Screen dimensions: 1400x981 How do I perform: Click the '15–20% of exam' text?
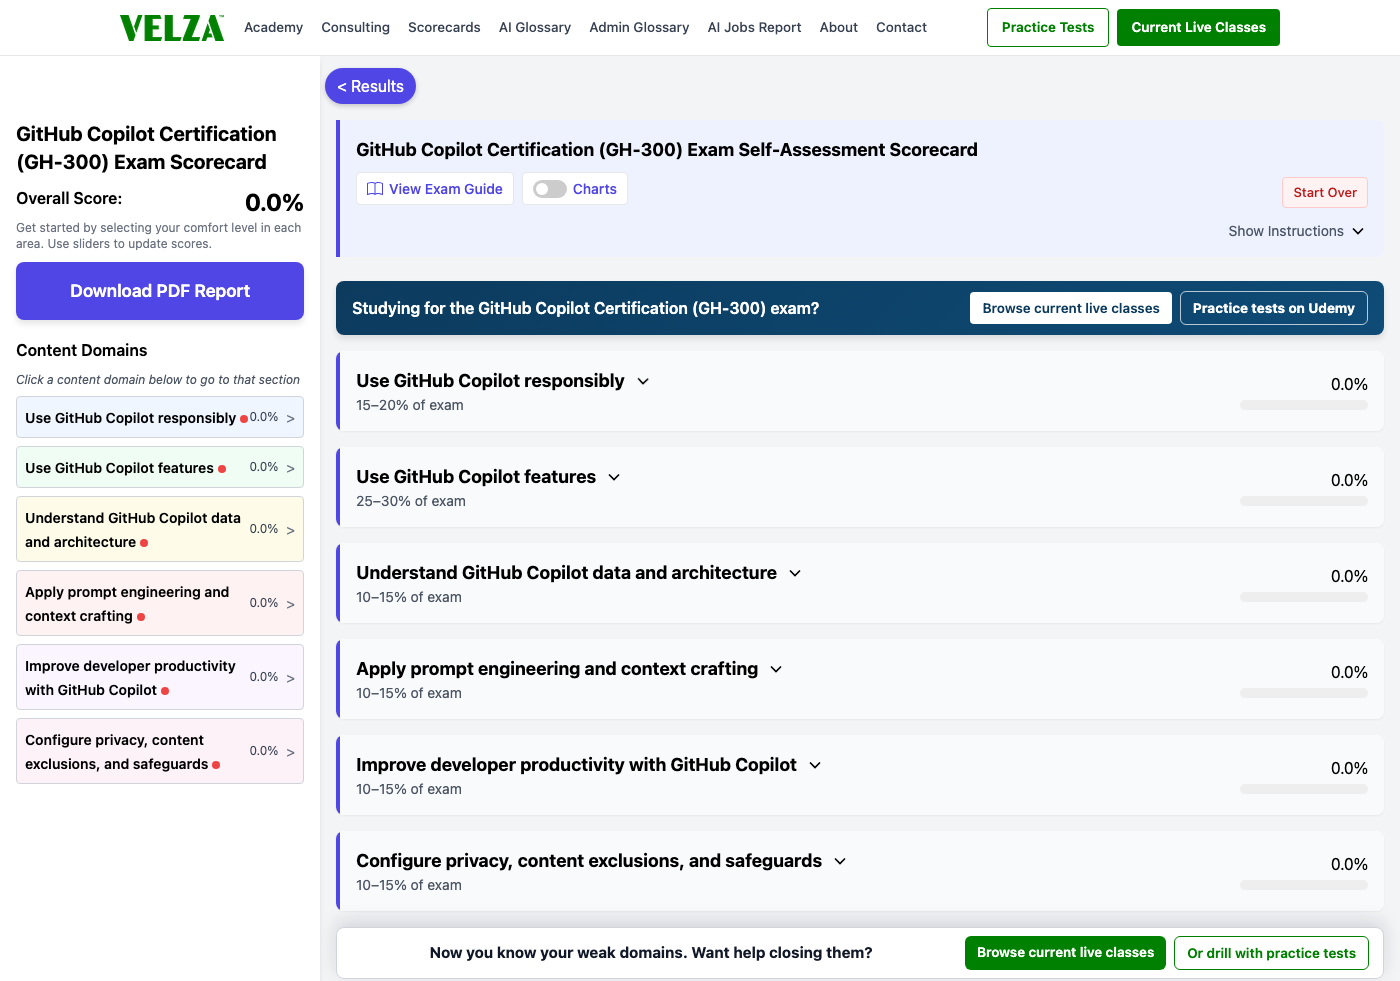click(410, 405)
